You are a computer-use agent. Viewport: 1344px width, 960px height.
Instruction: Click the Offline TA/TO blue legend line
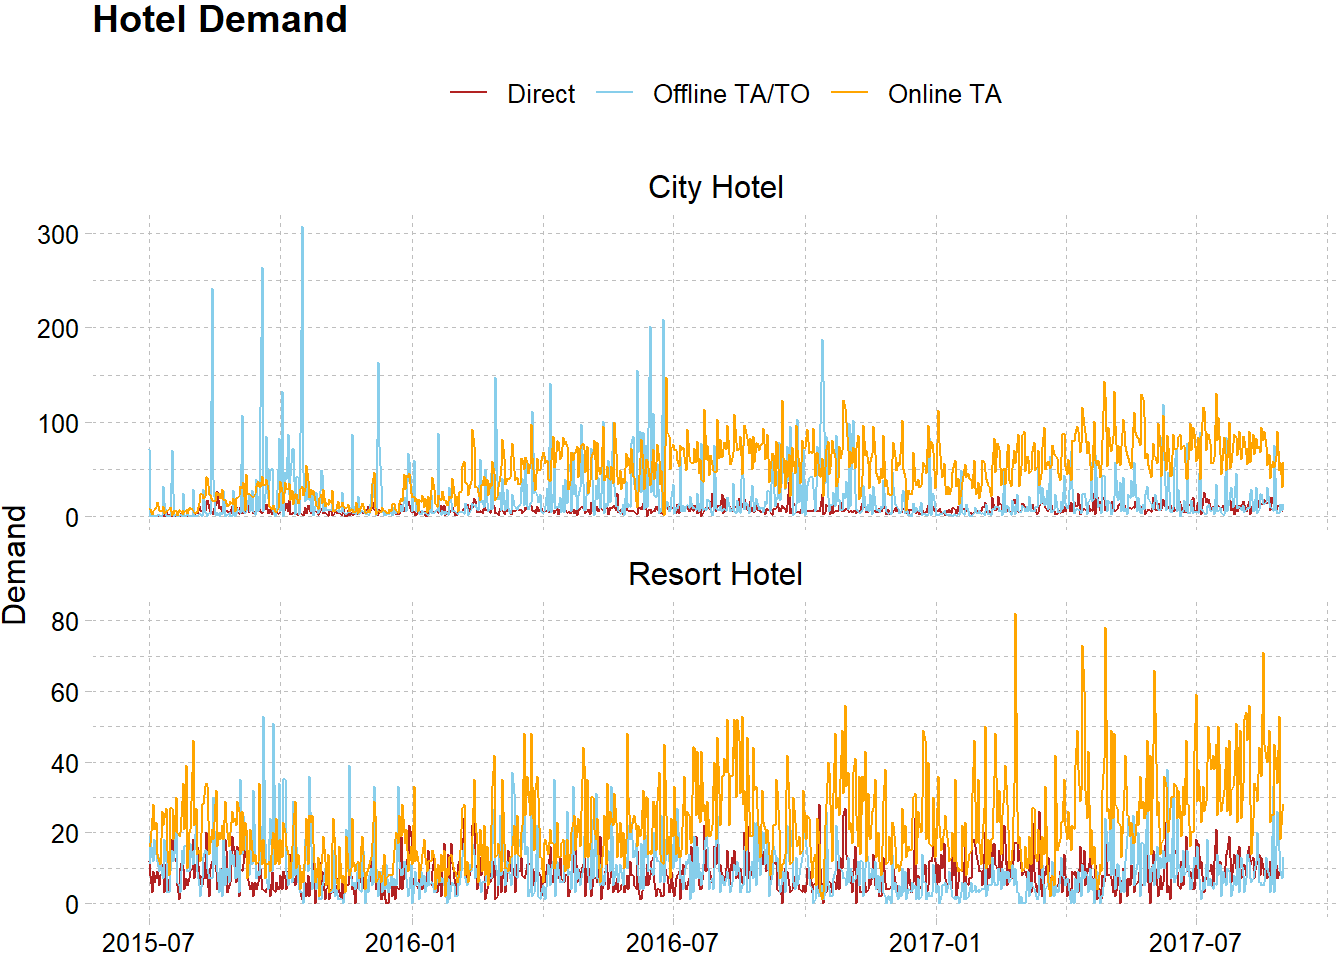pyautogui.click(x=614, y=93)
